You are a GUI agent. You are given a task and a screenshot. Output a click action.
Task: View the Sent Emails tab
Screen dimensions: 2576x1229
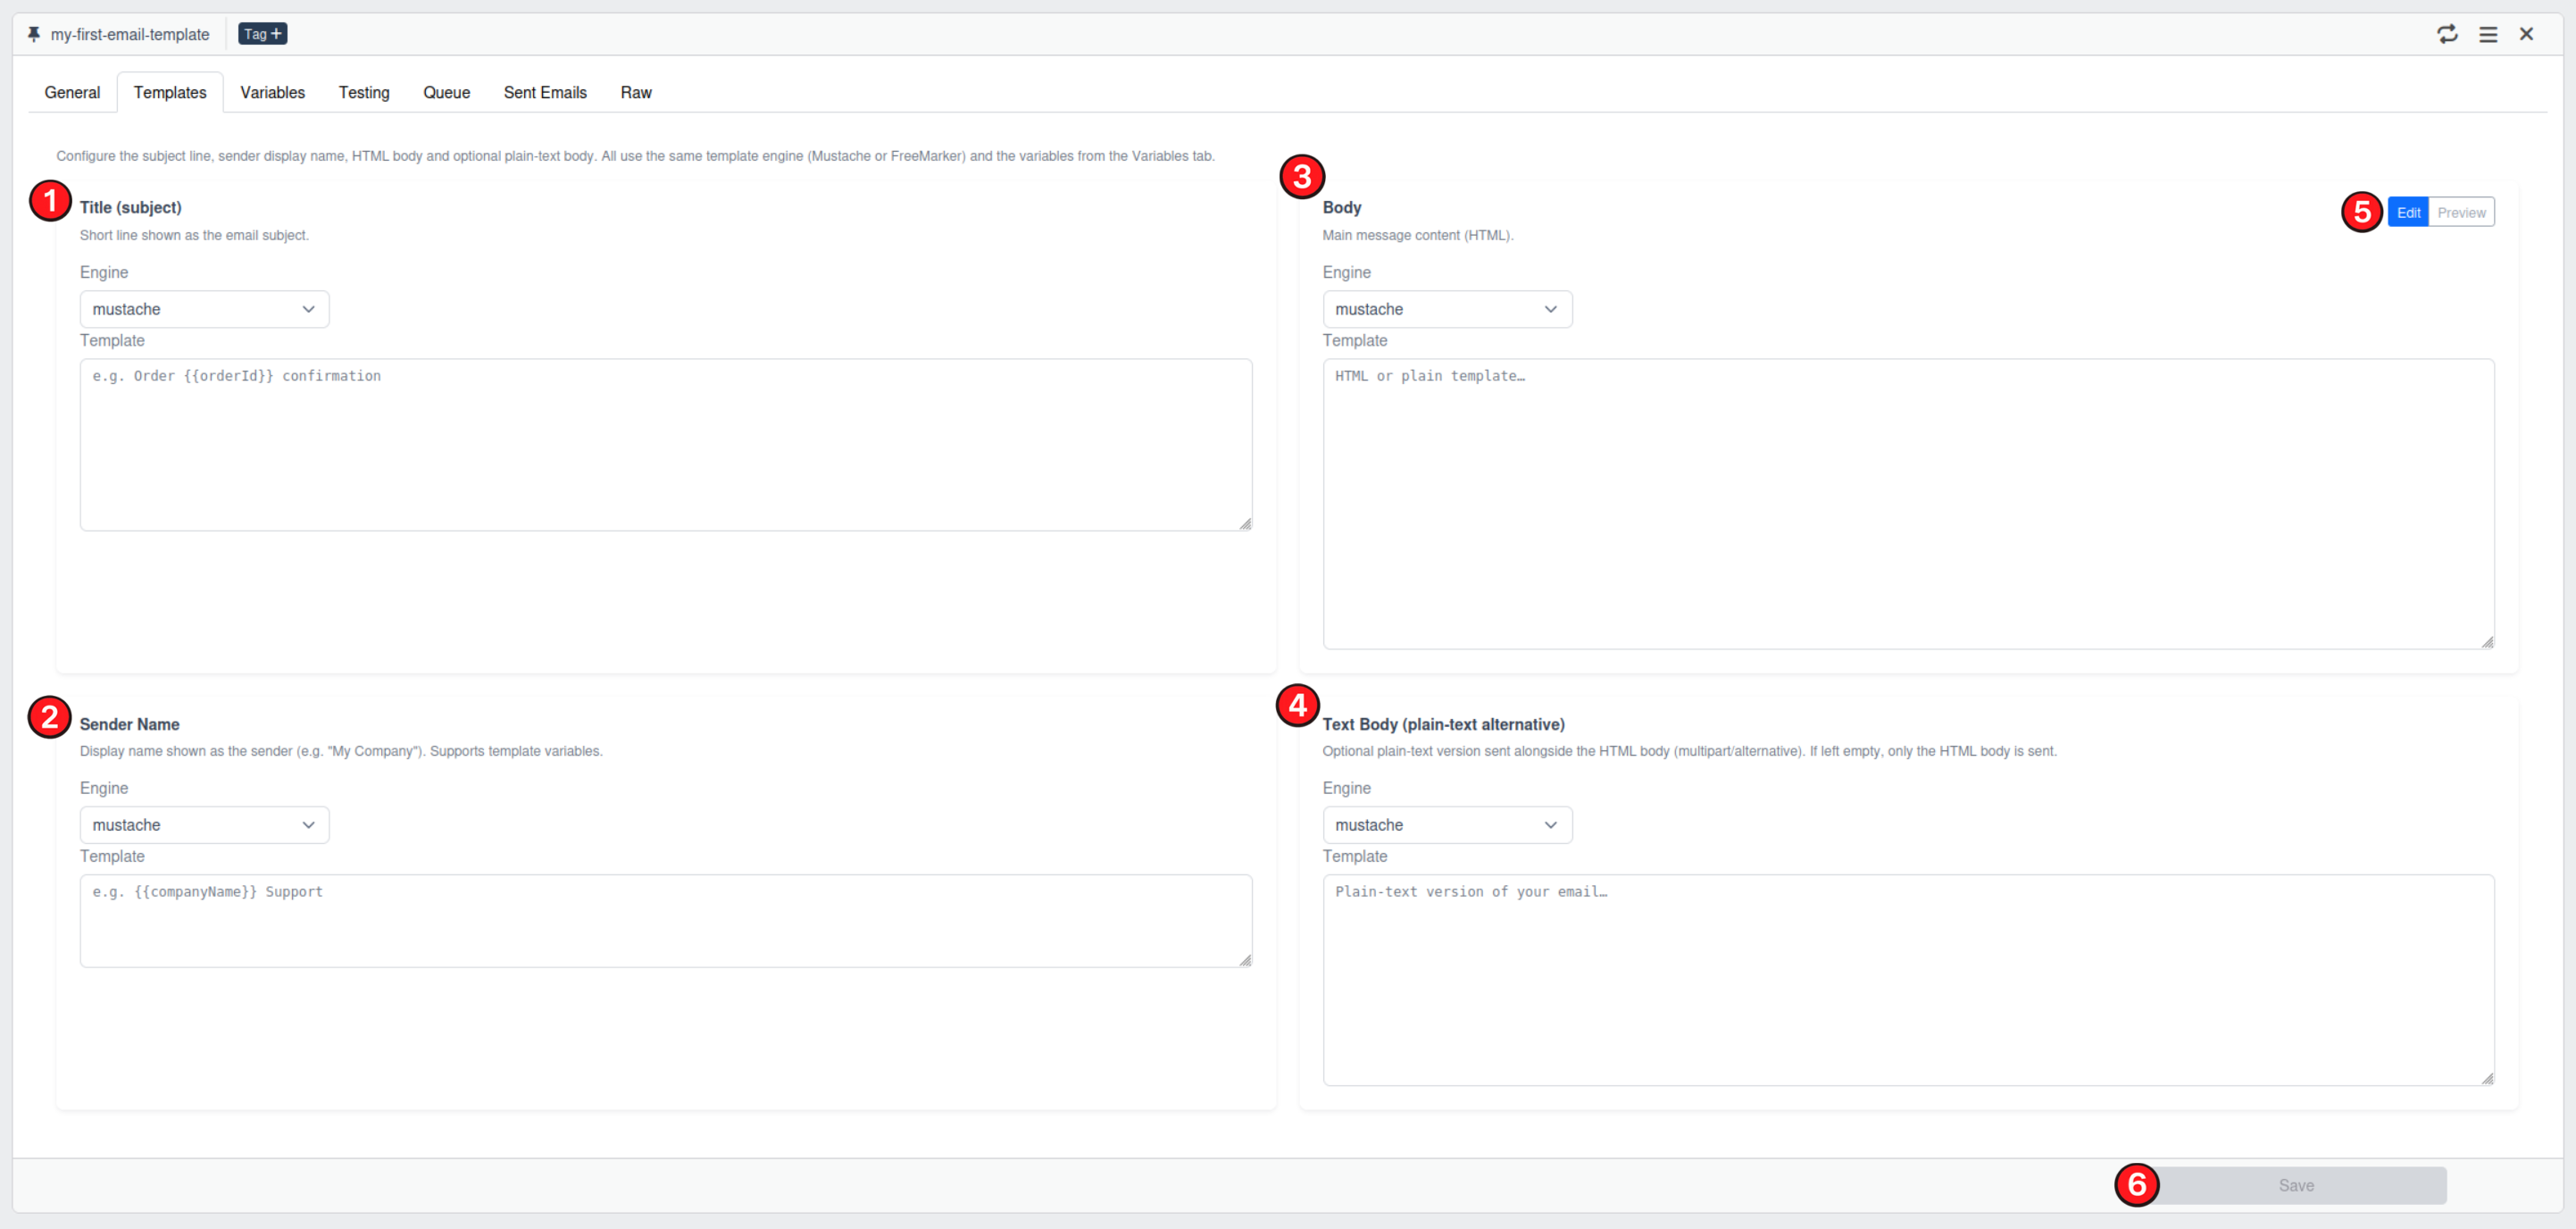(x=545, y=92)
